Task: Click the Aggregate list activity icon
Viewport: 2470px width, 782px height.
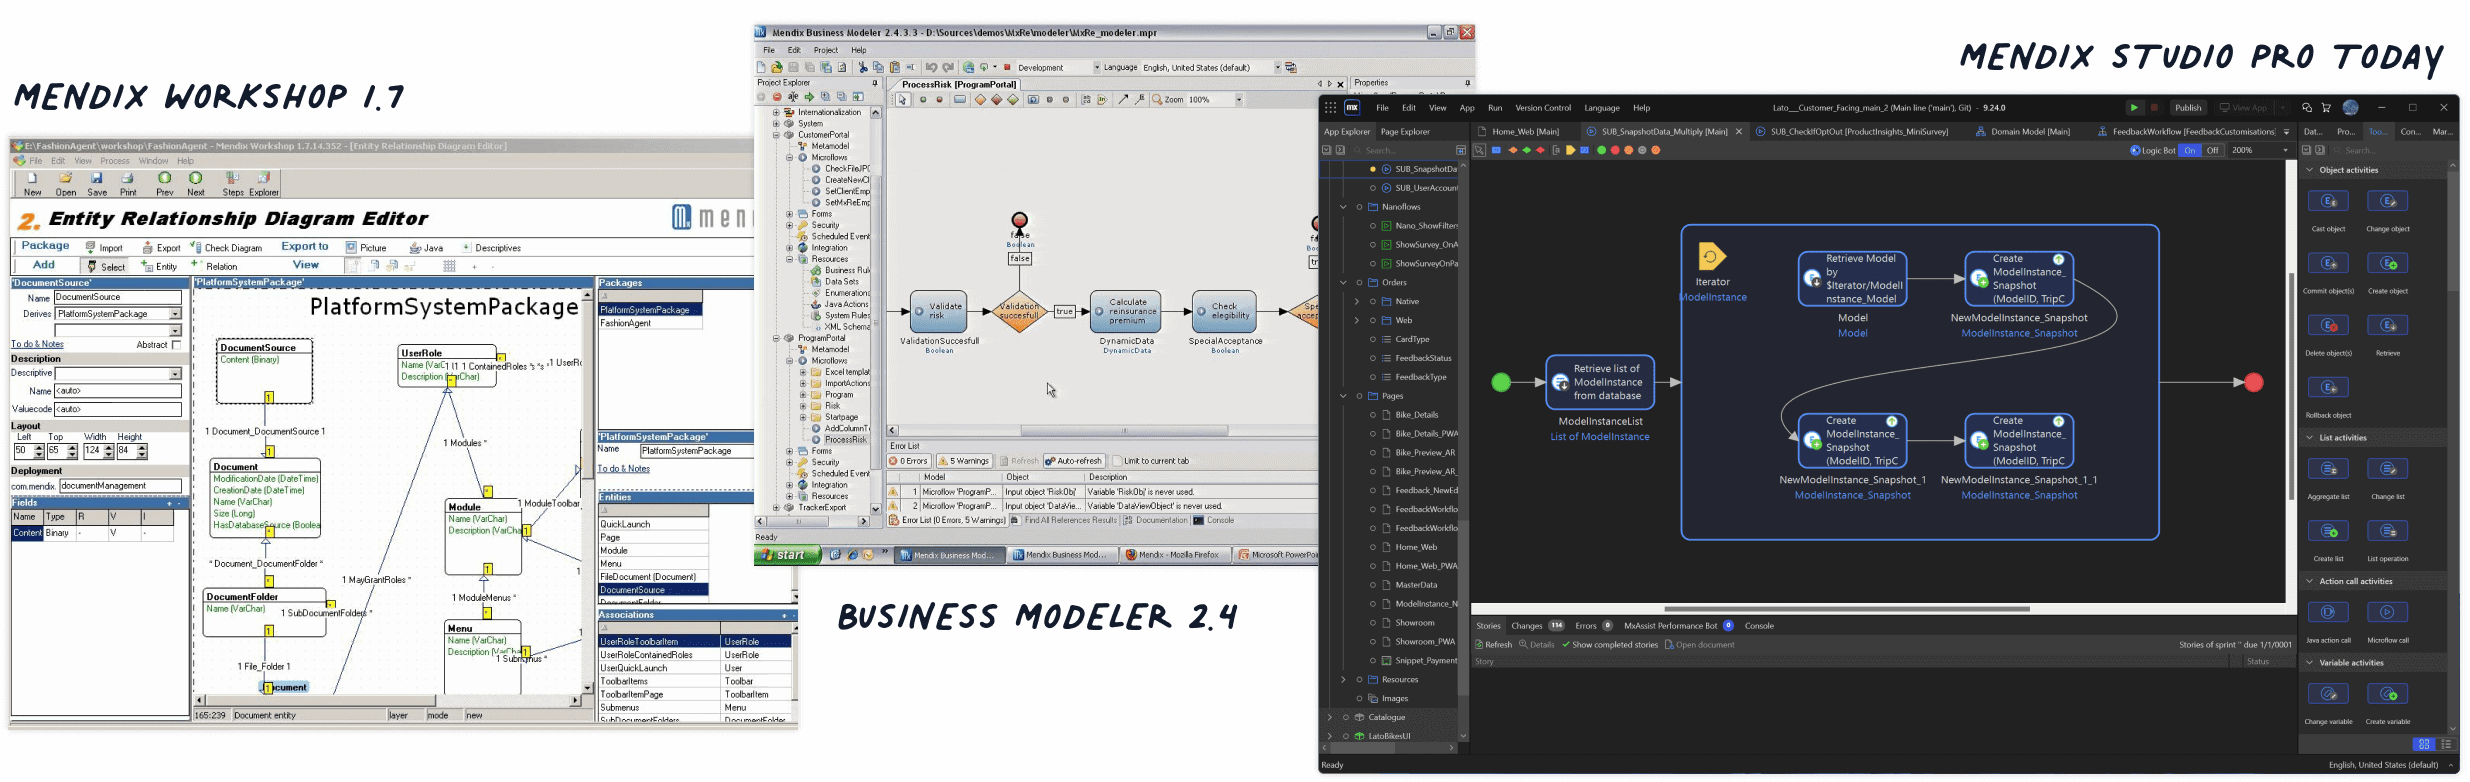Action: (x=2328, y=470)
